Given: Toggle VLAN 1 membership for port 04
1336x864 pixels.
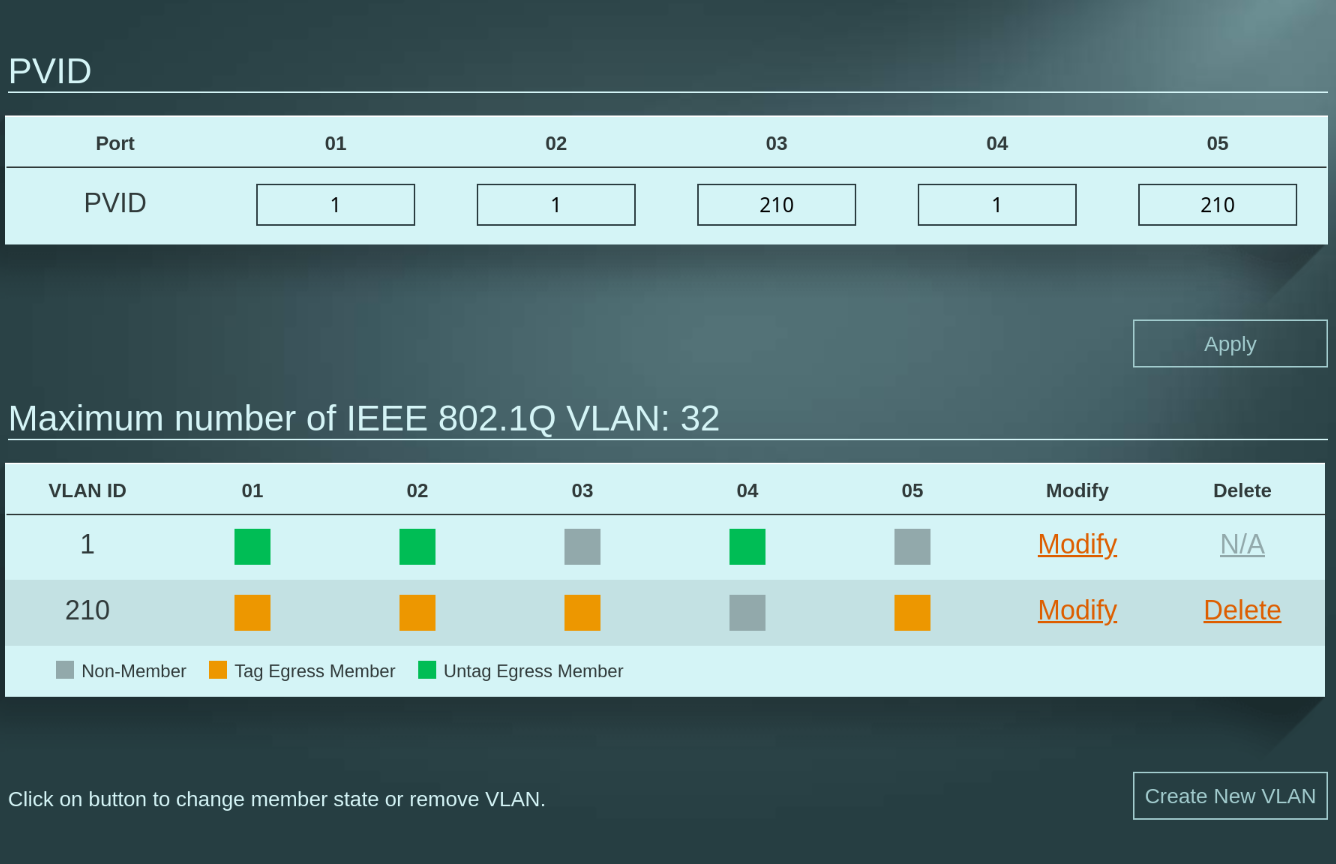Looking at the screenshot, I should point(747,547).
